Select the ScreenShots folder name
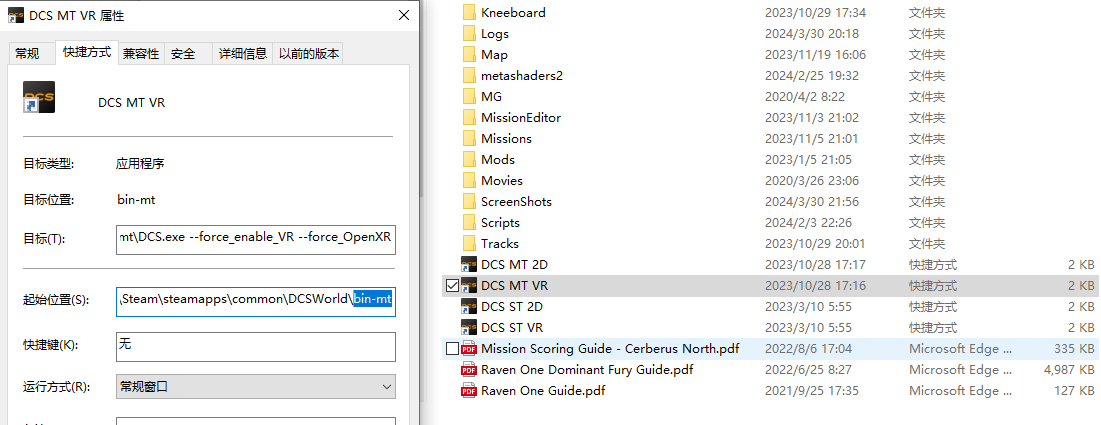1101x425 pixels. click(x=517, y=202)
